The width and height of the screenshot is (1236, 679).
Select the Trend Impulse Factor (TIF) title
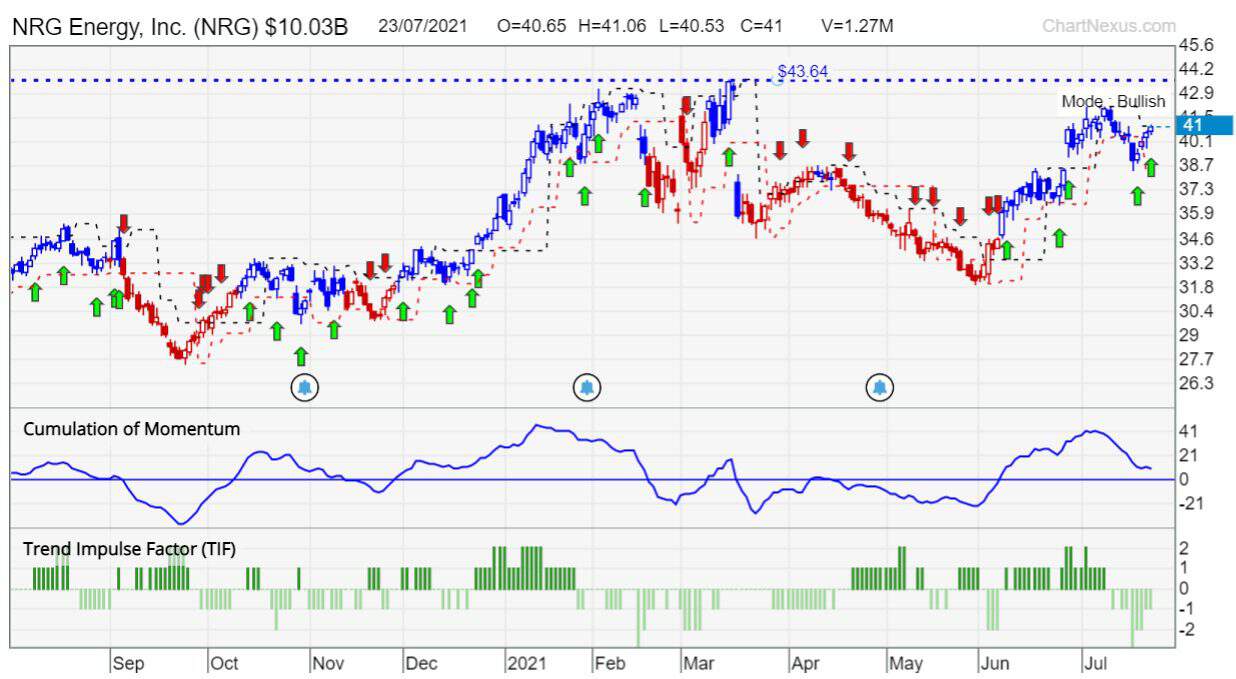(130, 549)
